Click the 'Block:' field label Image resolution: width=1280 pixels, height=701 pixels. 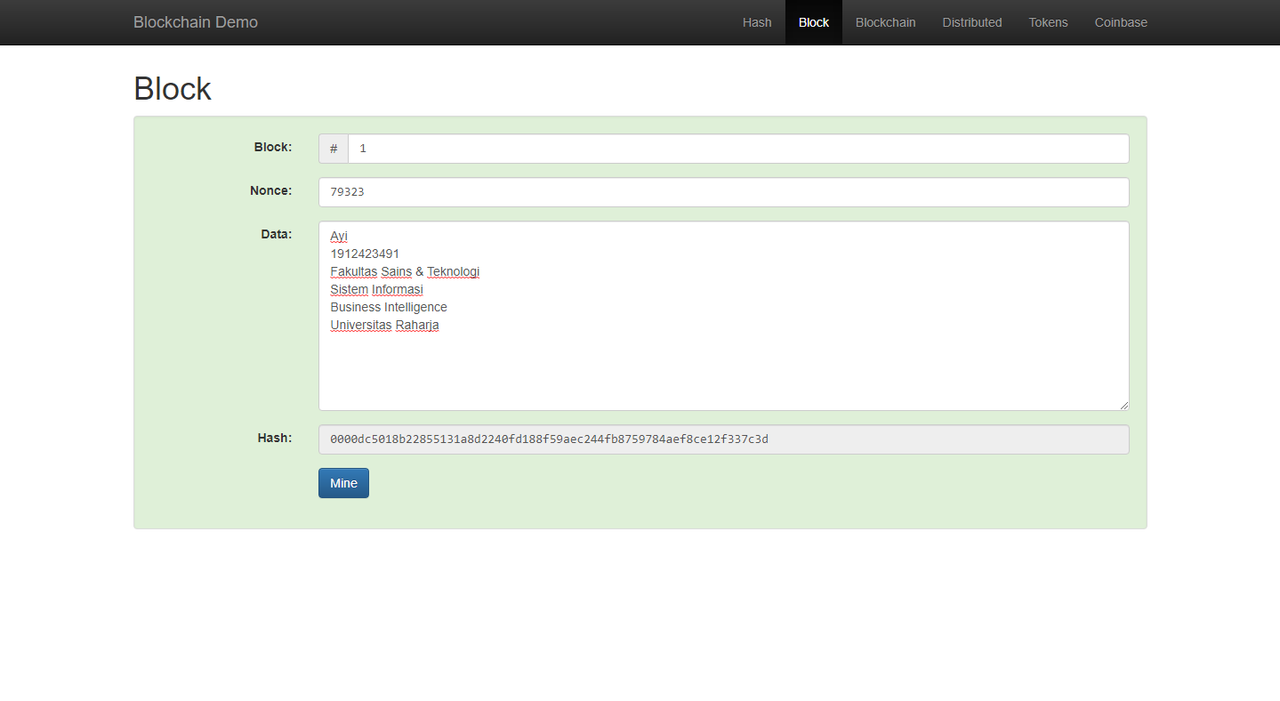273,147
